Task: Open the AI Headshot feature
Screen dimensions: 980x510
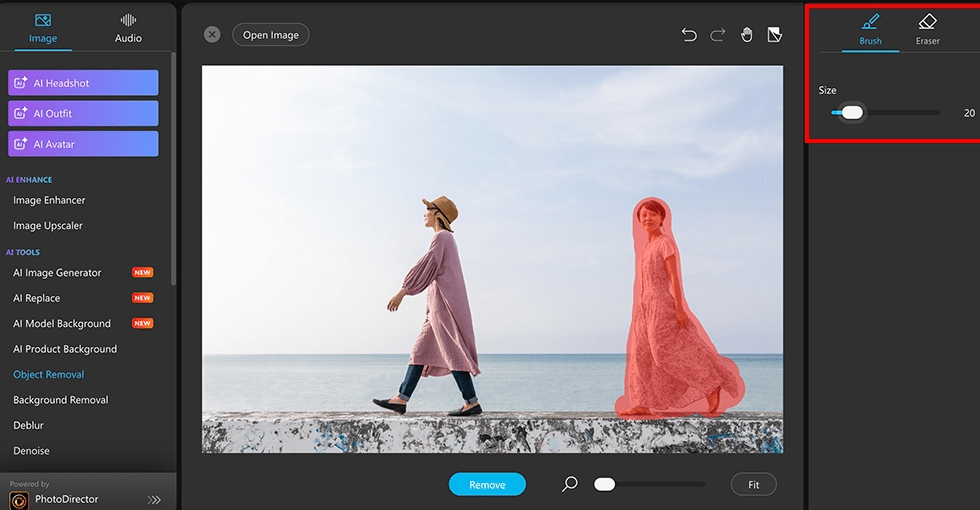Action: click(x=83, y=83)
